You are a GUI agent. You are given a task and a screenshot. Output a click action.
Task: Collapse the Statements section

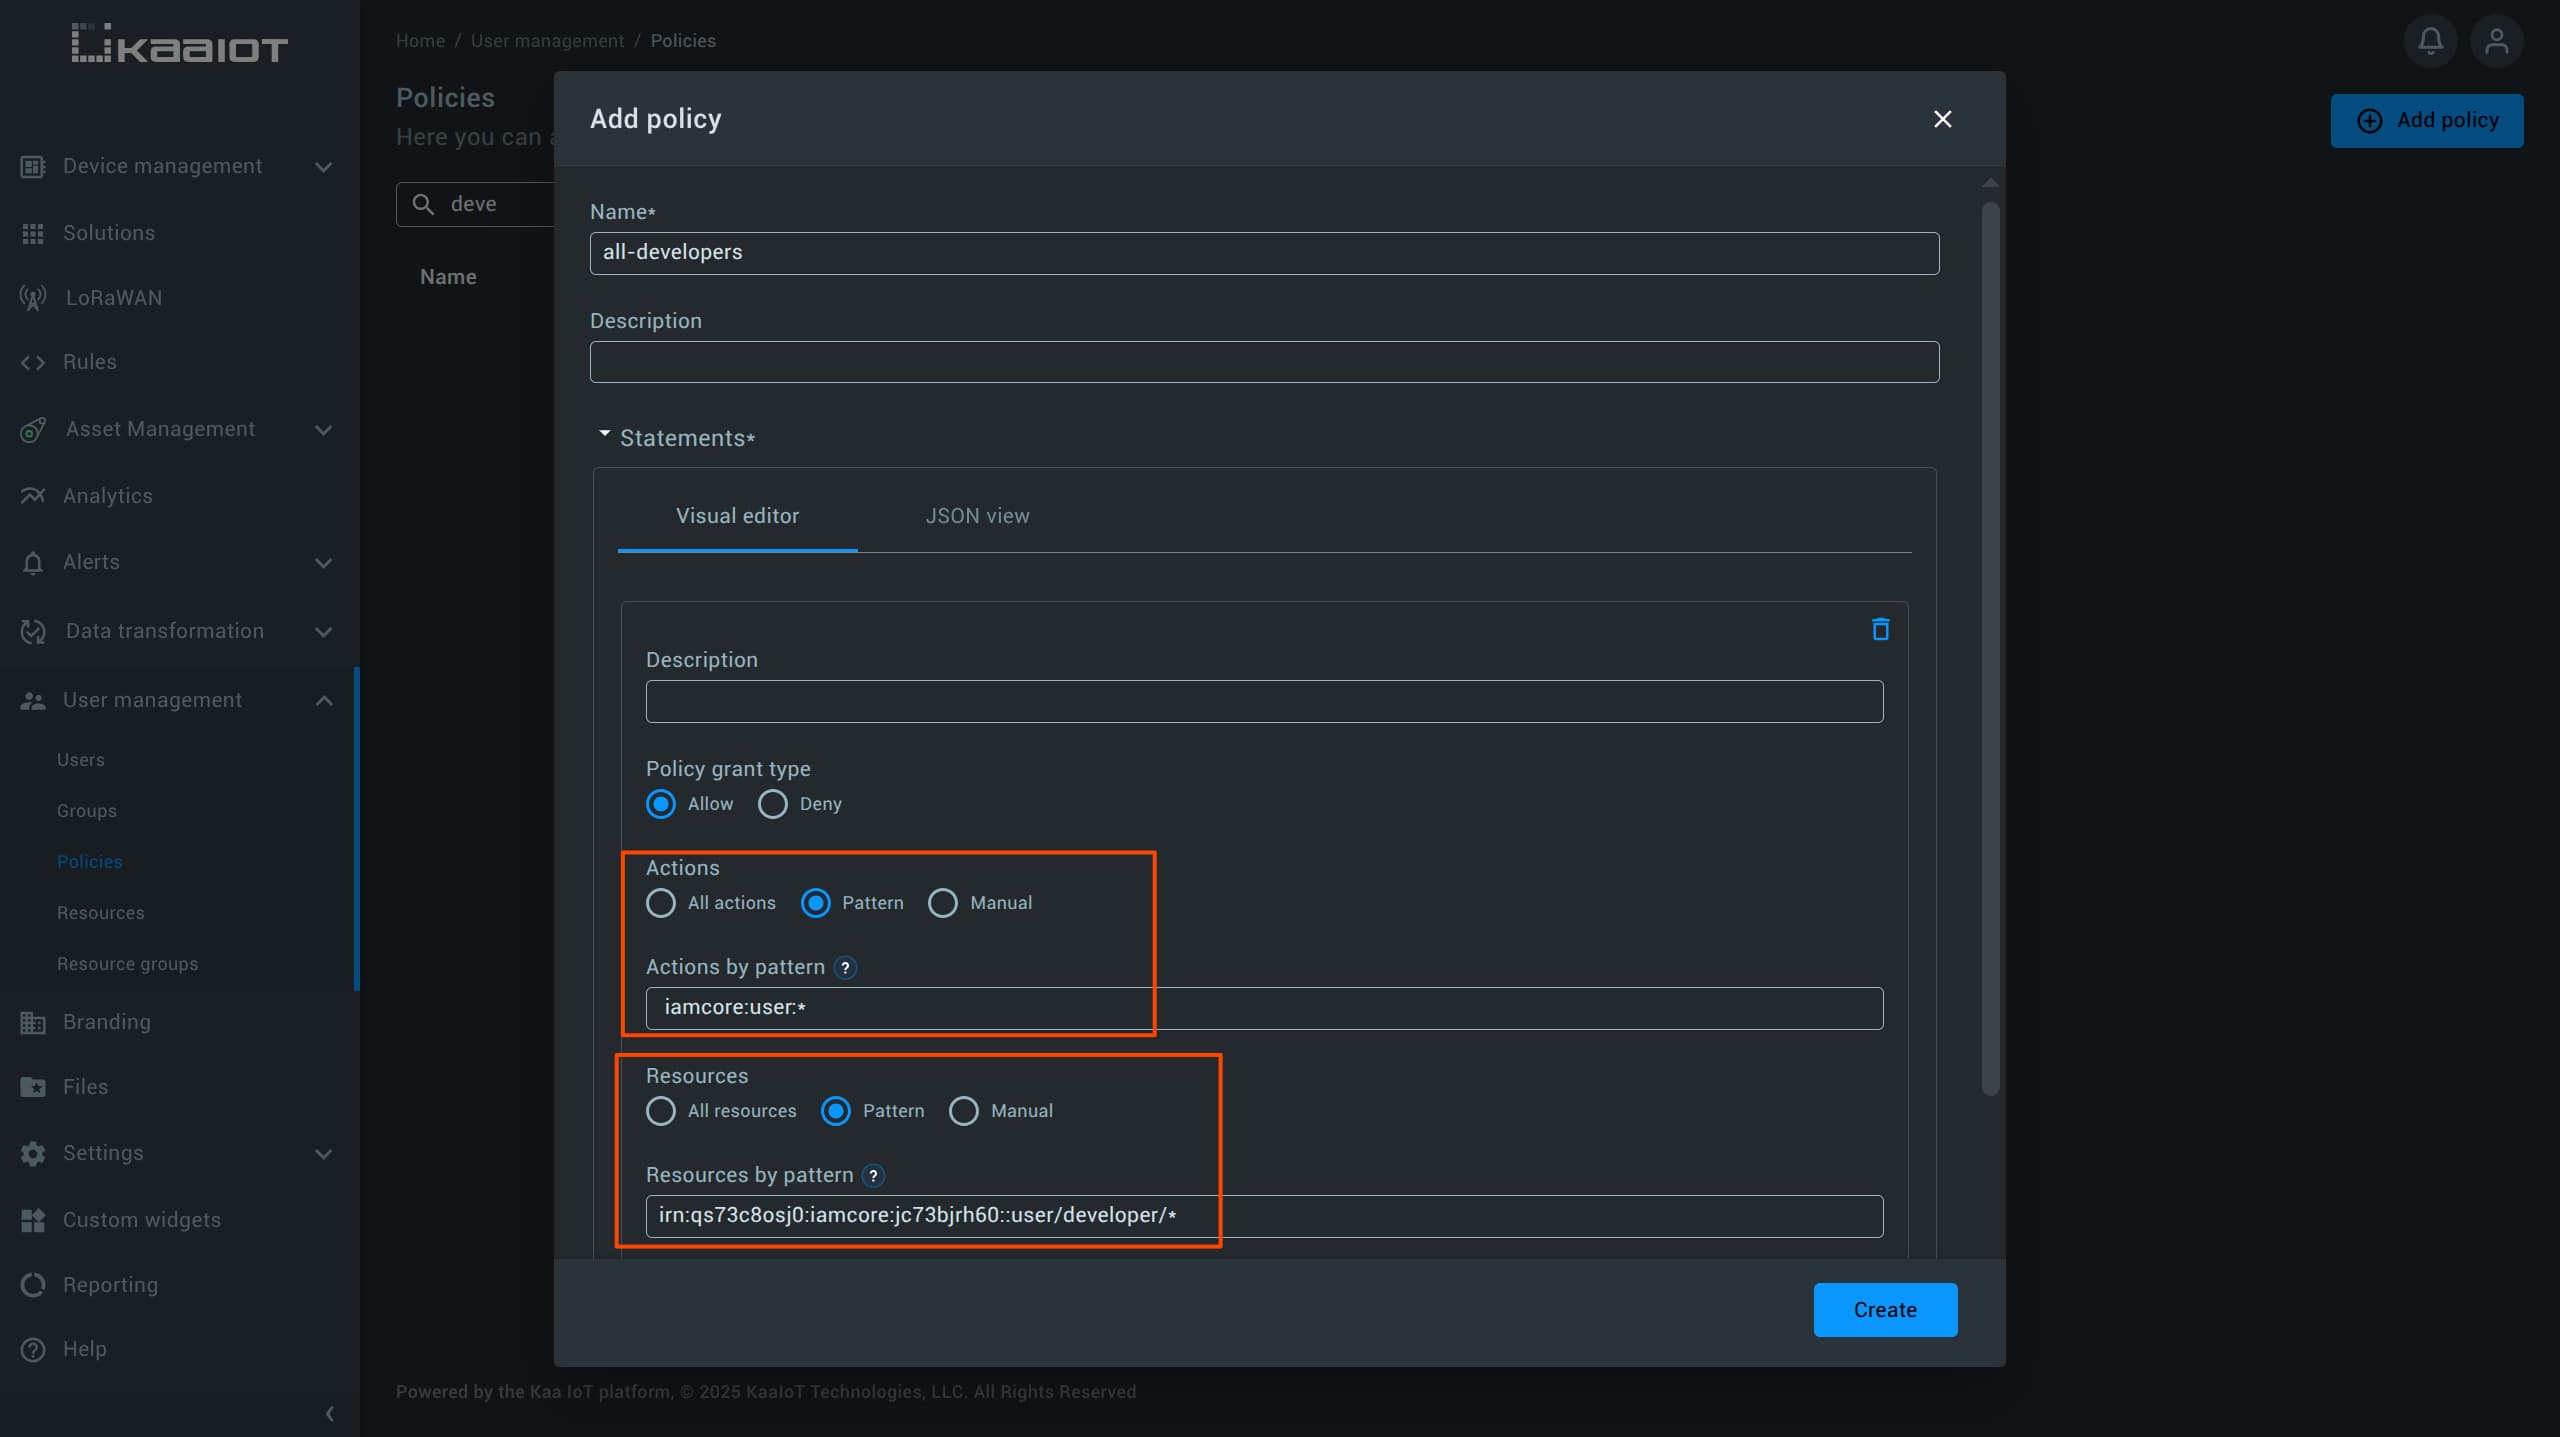click(x=604, y=434)
